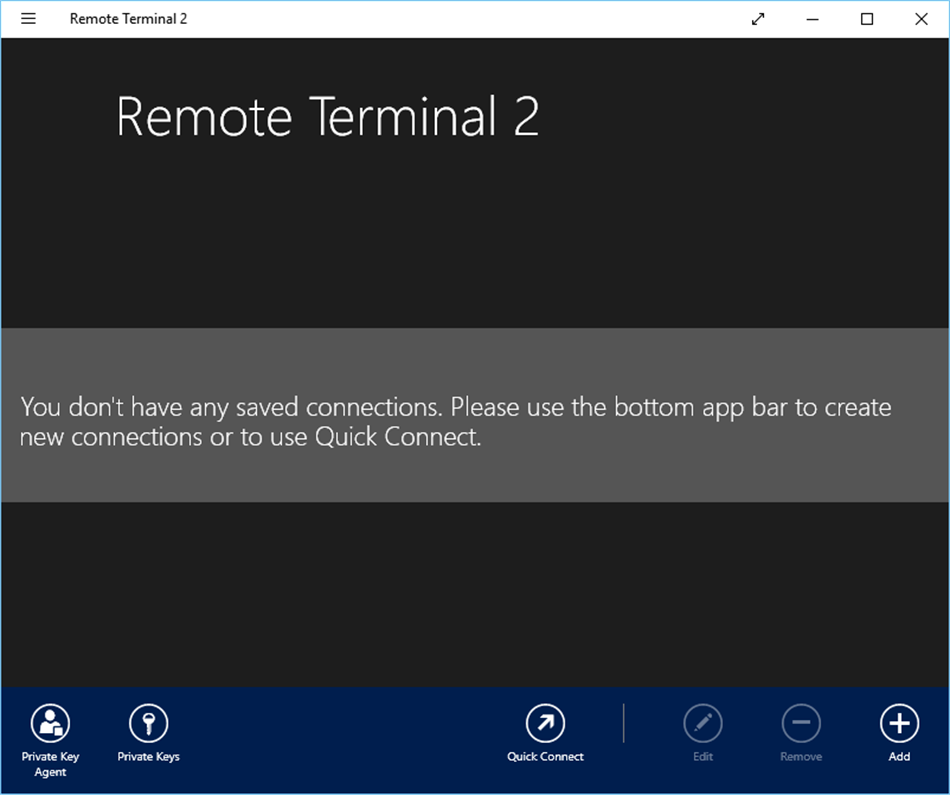The image size is (950, 795).
Task: Click the Remote Terminal 2 title text
Action: (128, 18)
